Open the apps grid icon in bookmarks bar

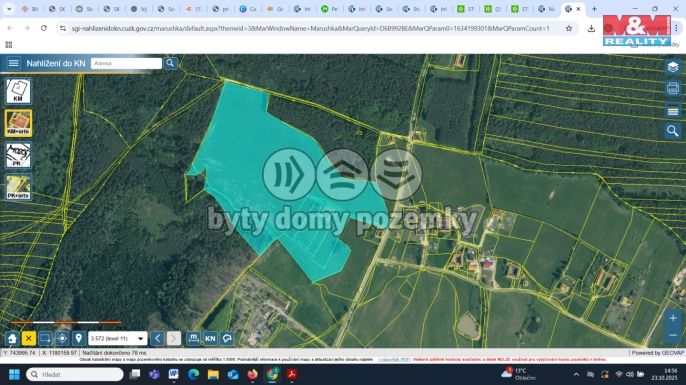point(8,45)
